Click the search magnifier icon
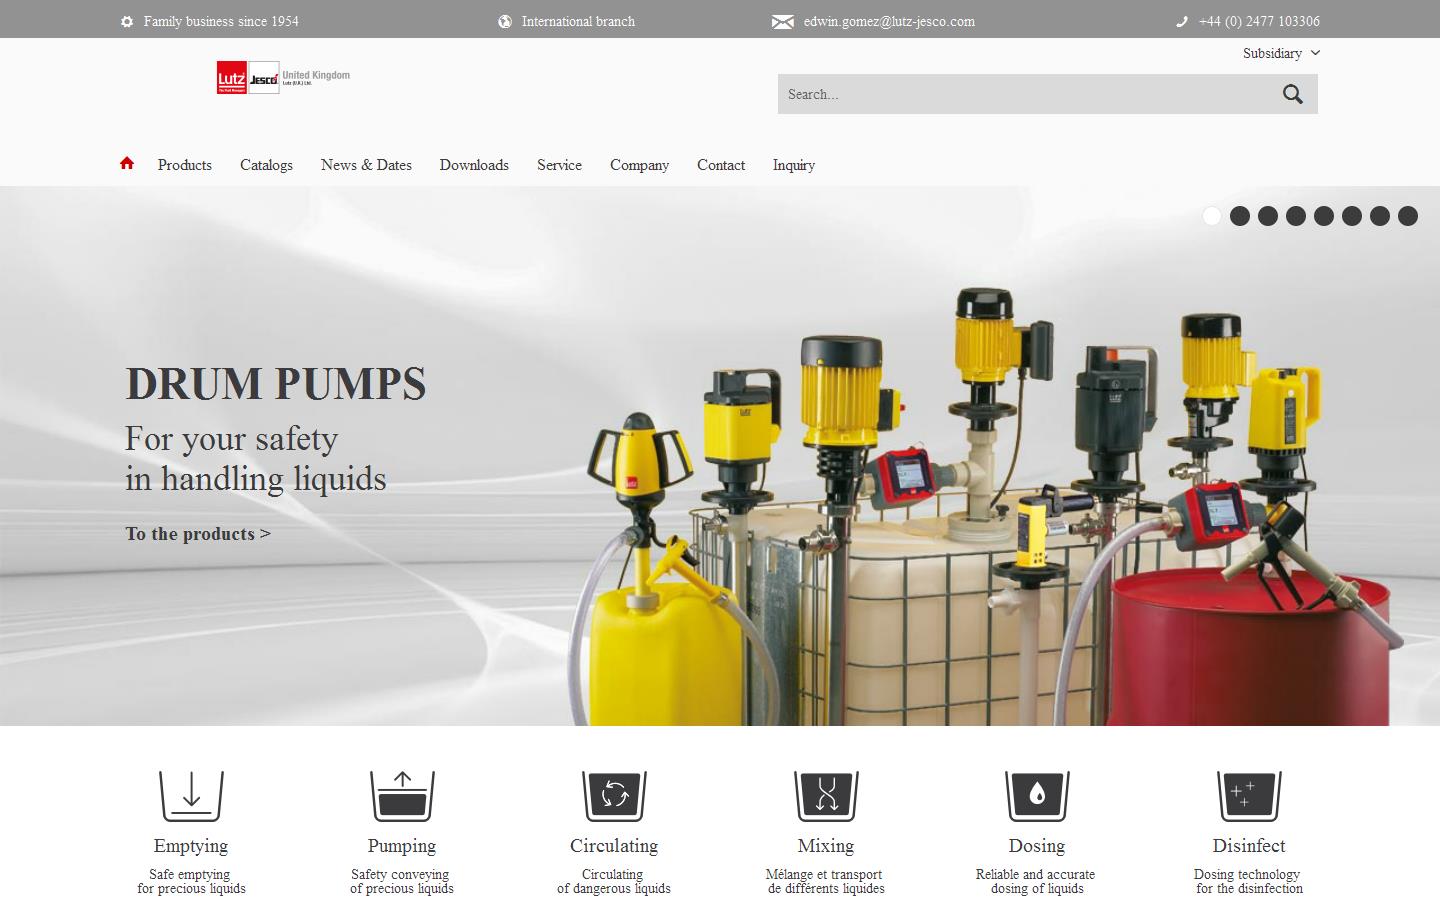The height and width of the screenshot is (900, 1440). point(1292,93)
